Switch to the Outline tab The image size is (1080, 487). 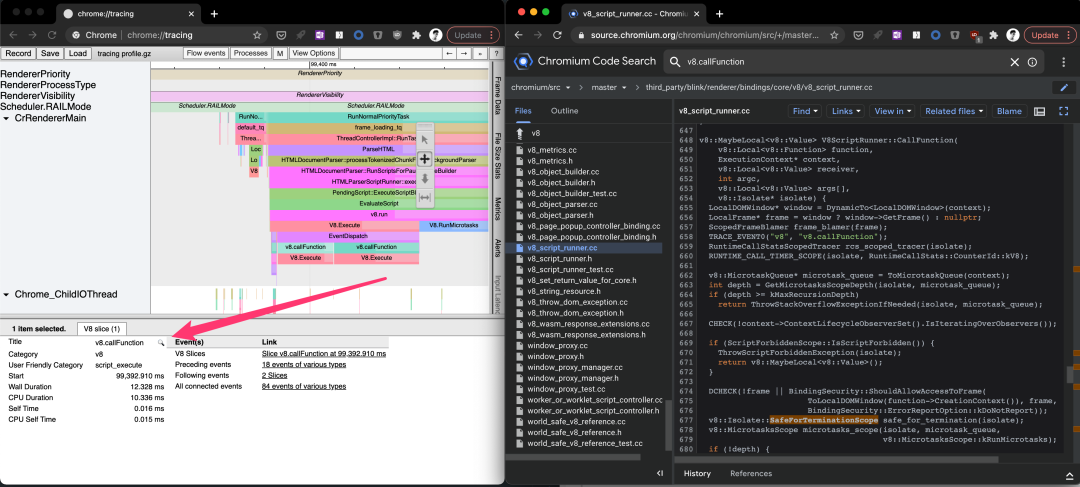coord(564,111)
